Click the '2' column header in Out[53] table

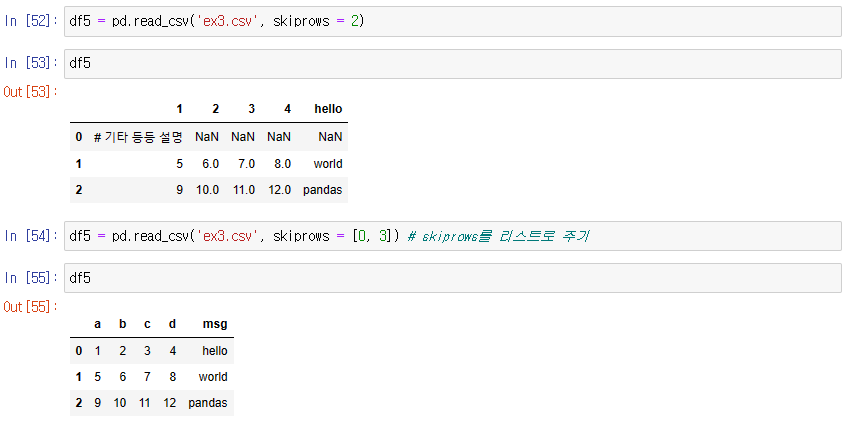pyautogui.click(x=215, y=109)
